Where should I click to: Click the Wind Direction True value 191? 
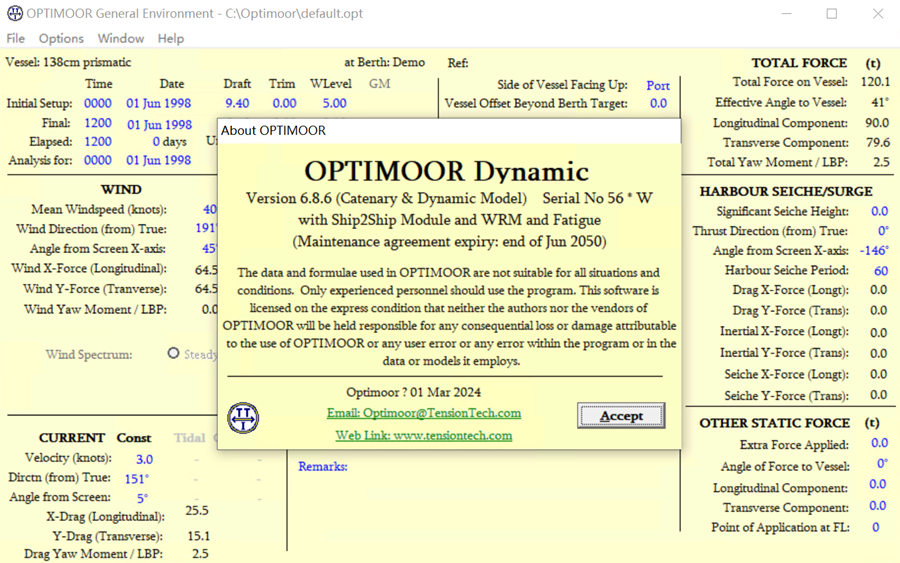206,228
